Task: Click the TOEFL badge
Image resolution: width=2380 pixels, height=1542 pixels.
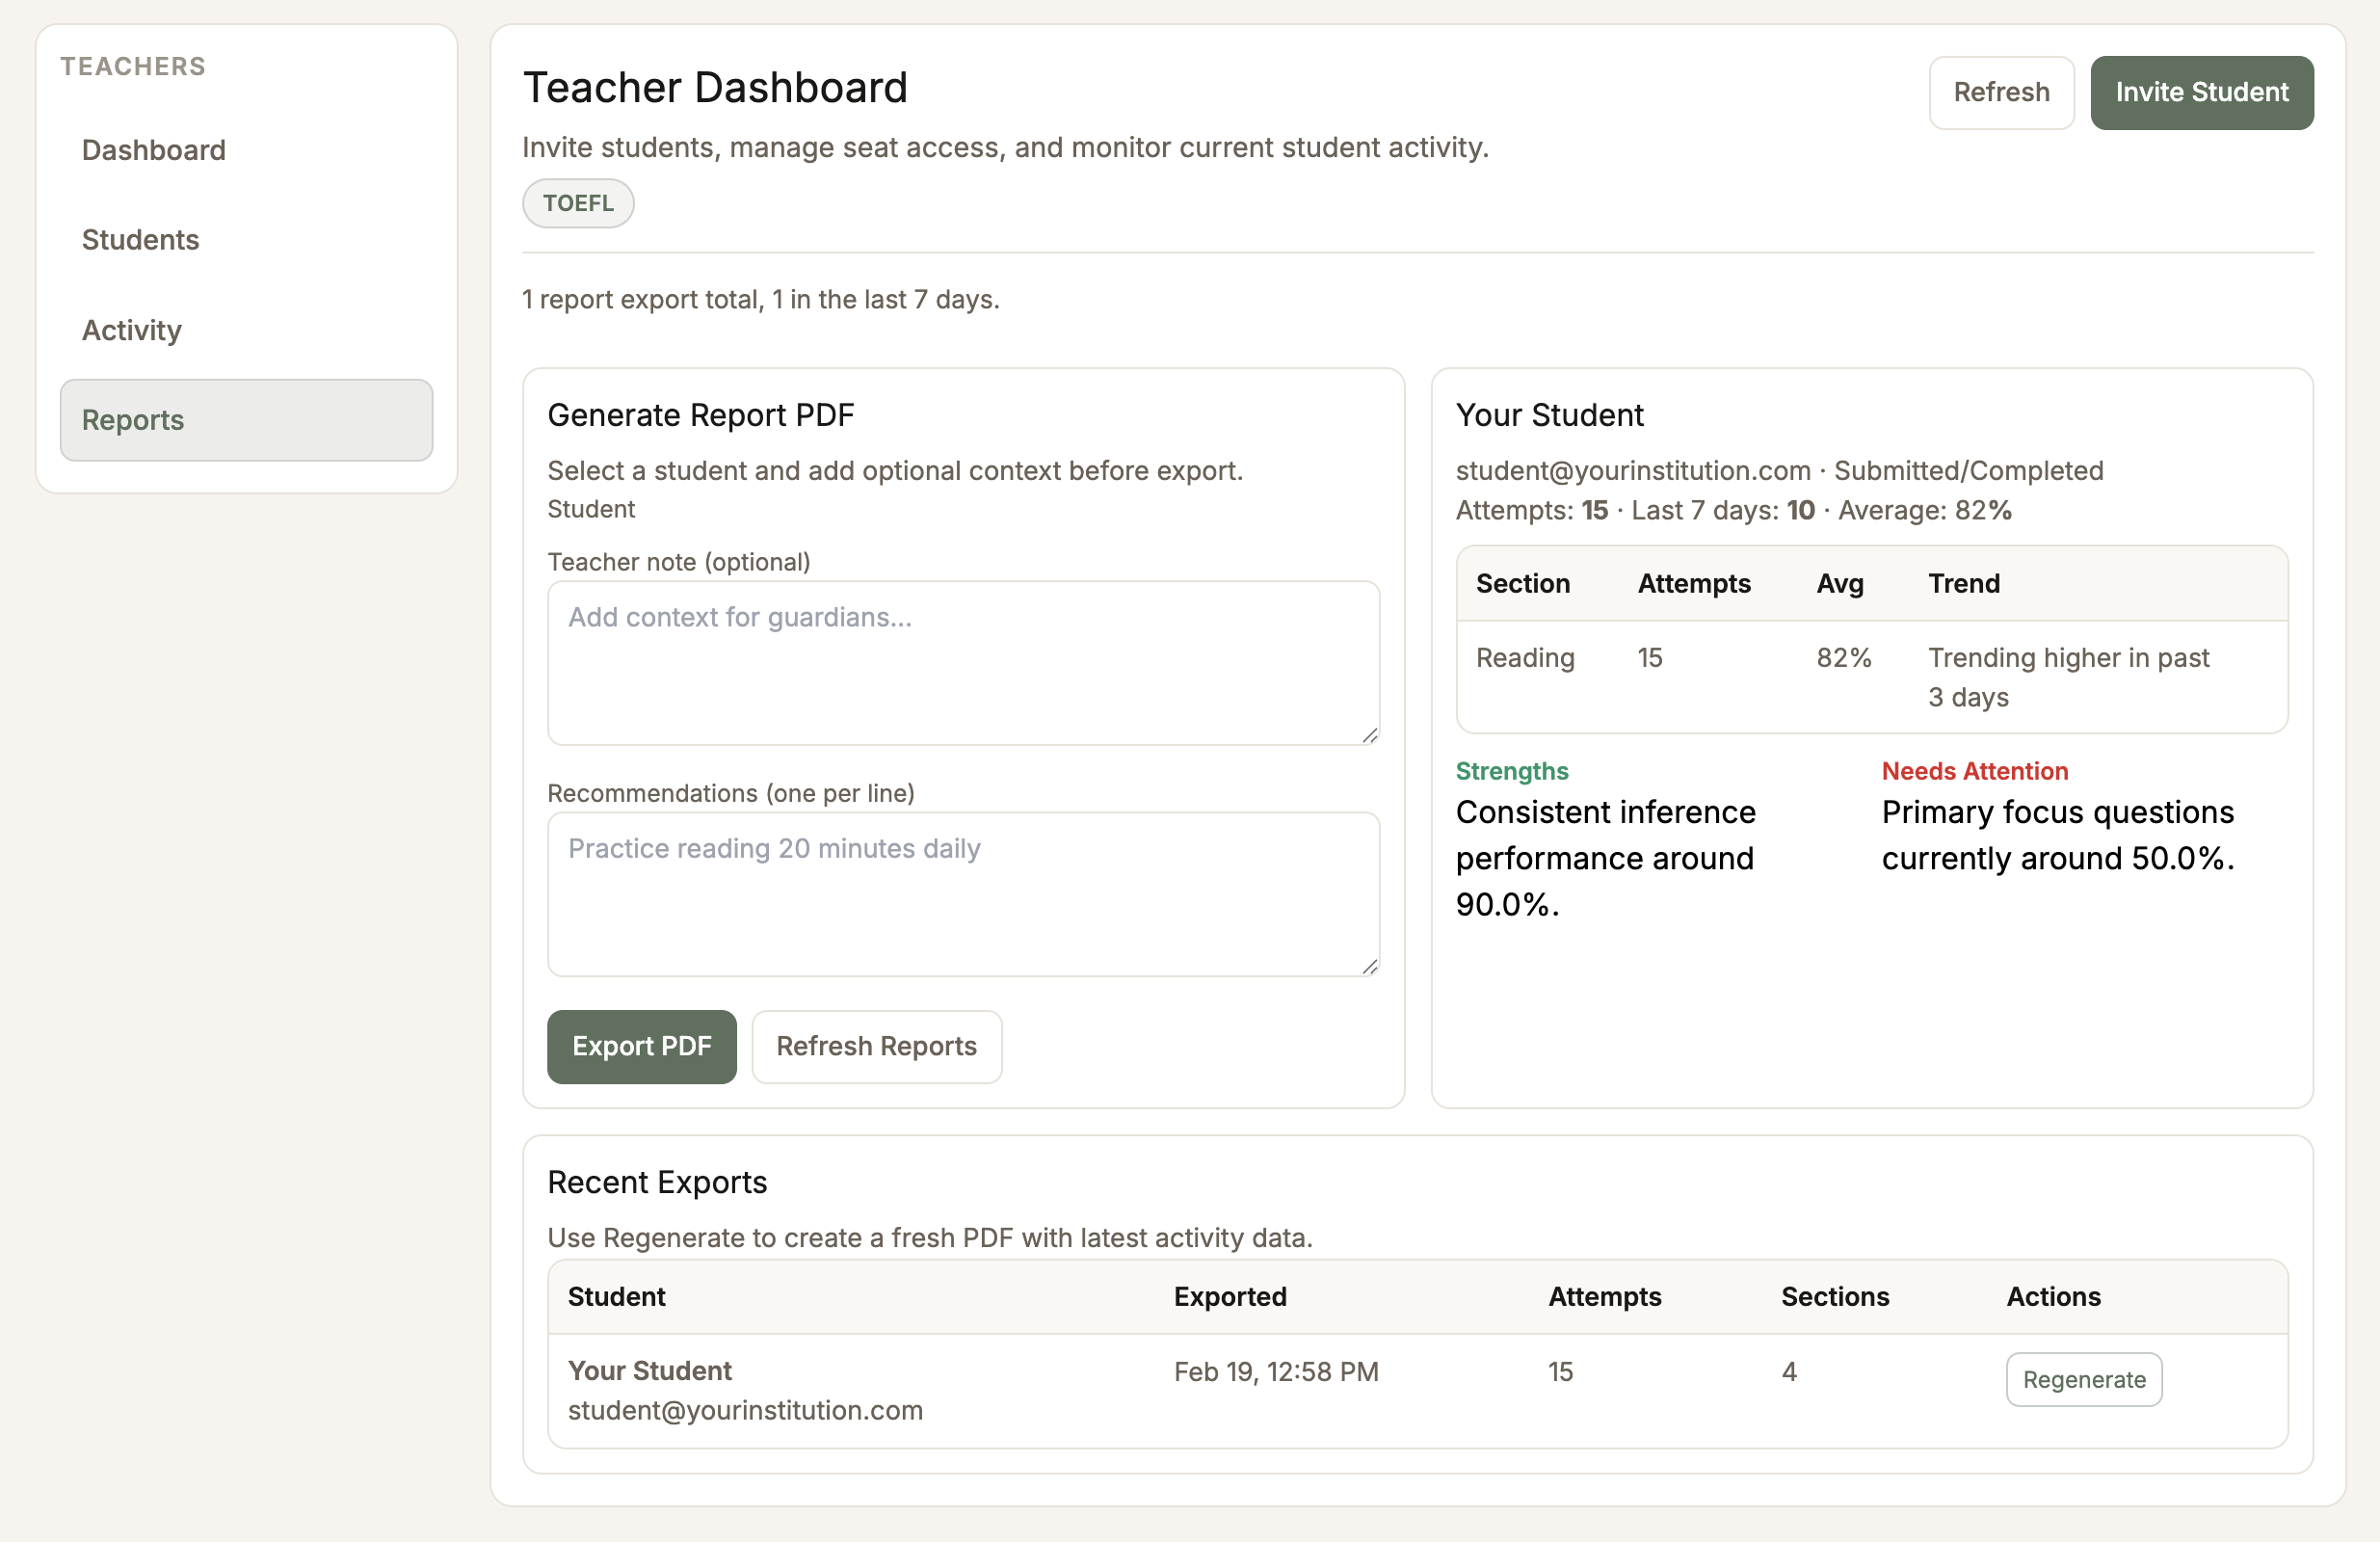Action: point(577,203)
